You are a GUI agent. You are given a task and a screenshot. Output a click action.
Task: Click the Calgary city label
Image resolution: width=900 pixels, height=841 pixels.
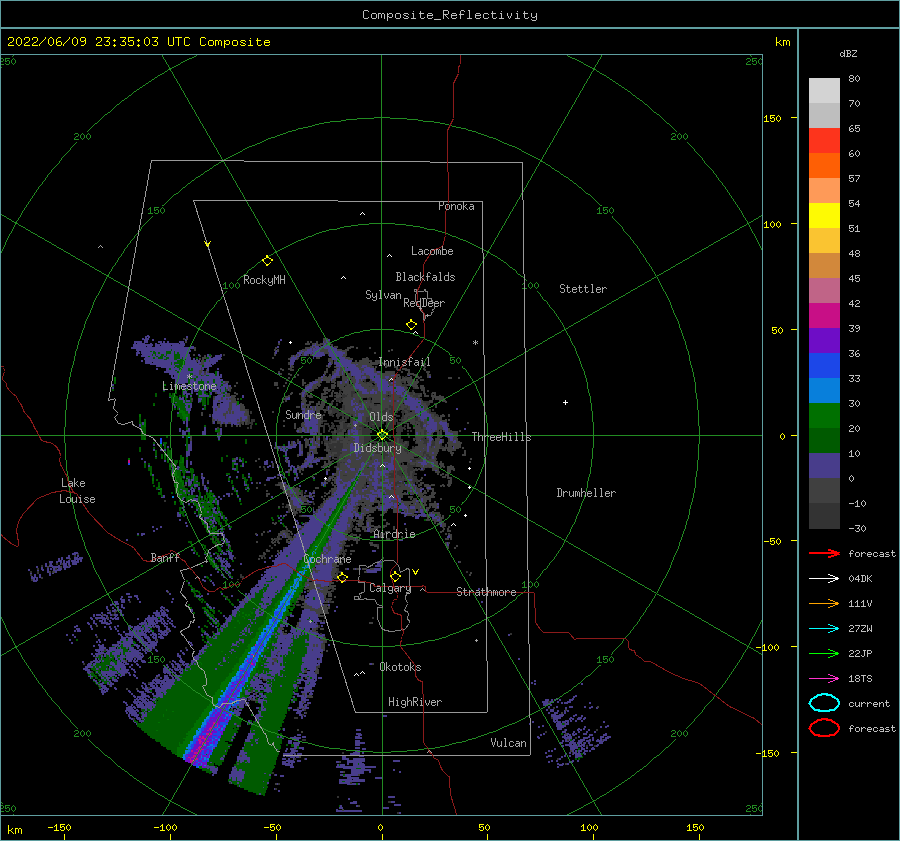tap(390, 588)
